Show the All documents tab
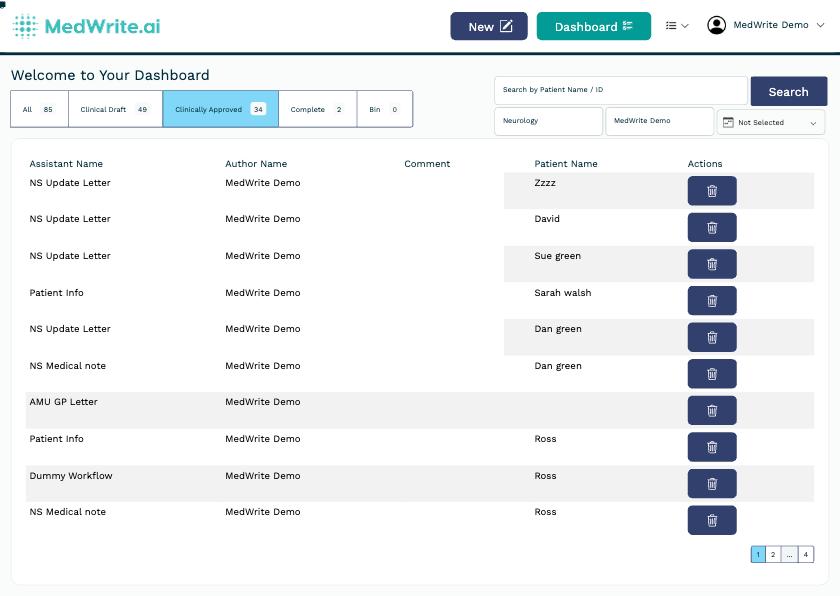 pyautogui.click(x=39, y=109)
